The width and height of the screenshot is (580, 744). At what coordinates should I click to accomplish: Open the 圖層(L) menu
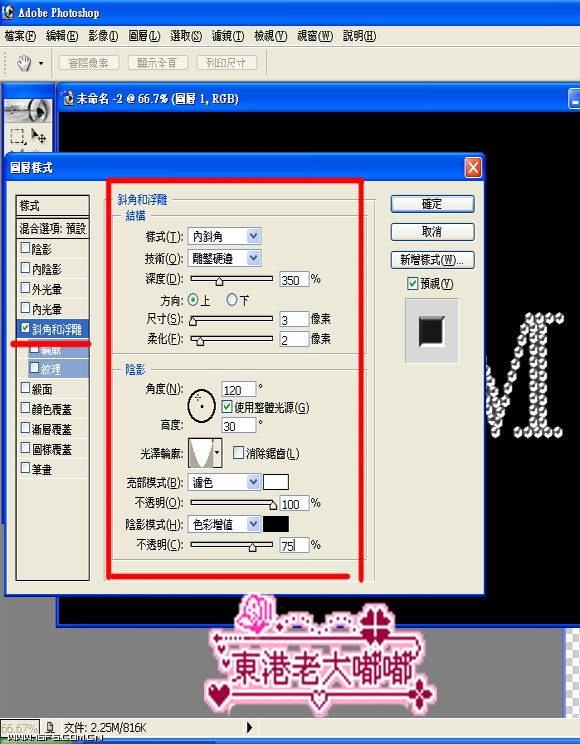click(144, 36)
